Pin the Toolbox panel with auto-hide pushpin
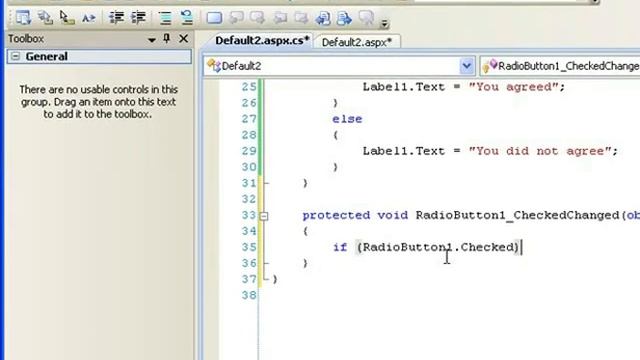 click(x=167, y=38)
